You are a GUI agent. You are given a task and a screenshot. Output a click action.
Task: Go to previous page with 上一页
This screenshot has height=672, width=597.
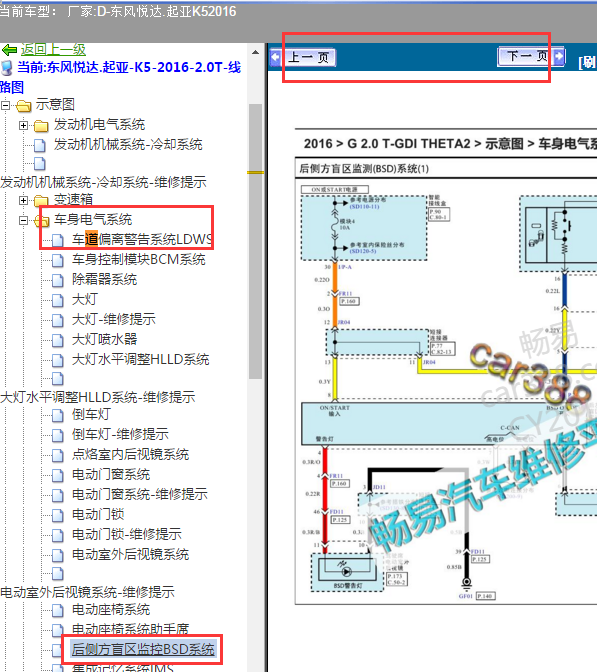click(x=309, y=57)
